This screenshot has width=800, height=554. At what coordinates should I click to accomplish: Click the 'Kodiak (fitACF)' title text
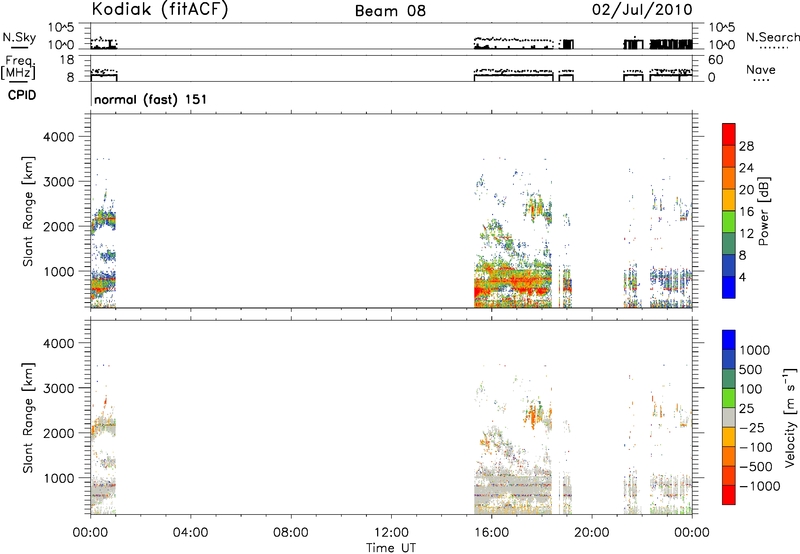click(x=160, y=9)
